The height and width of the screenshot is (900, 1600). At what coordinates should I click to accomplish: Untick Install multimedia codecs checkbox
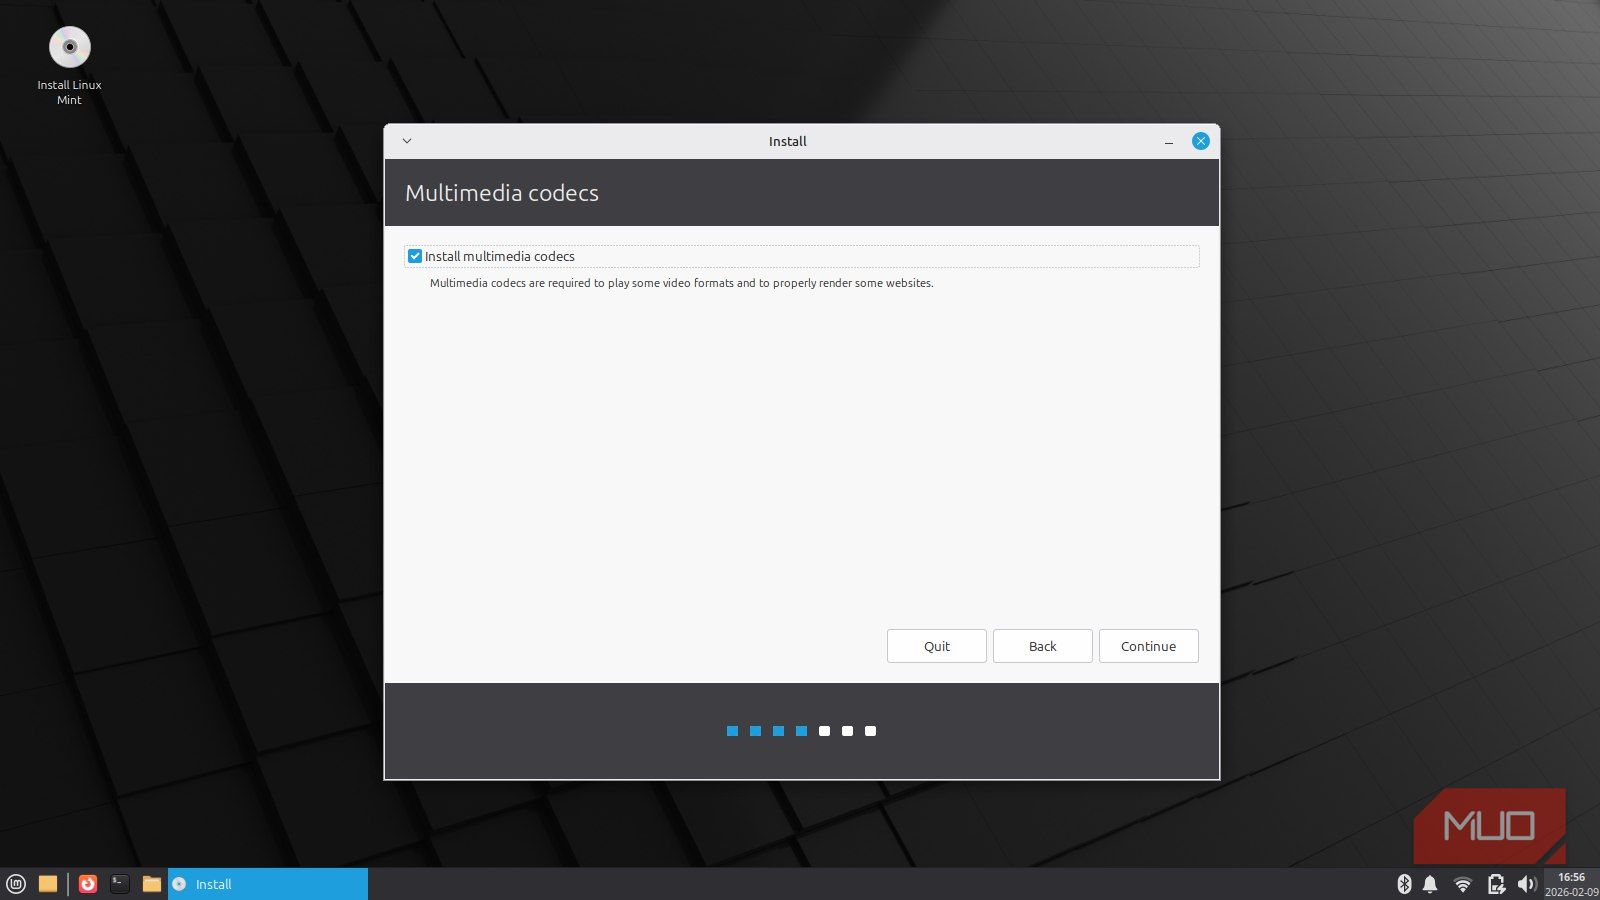click(x=415, y=256)
